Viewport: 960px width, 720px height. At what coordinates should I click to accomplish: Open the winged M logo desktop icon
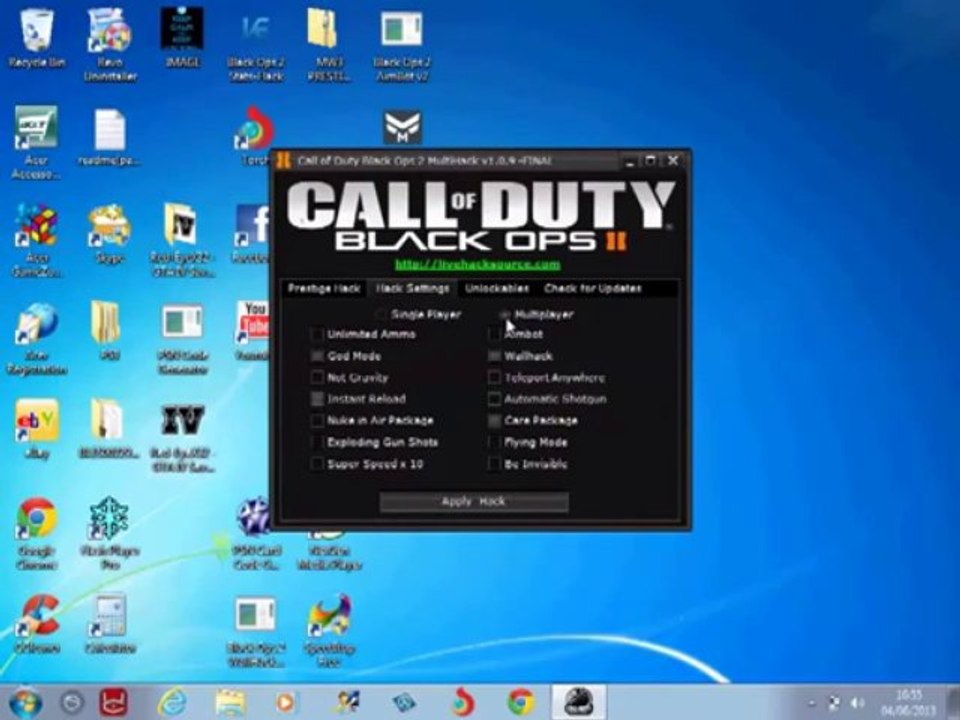pyautogui.click(x=402, y=127)
